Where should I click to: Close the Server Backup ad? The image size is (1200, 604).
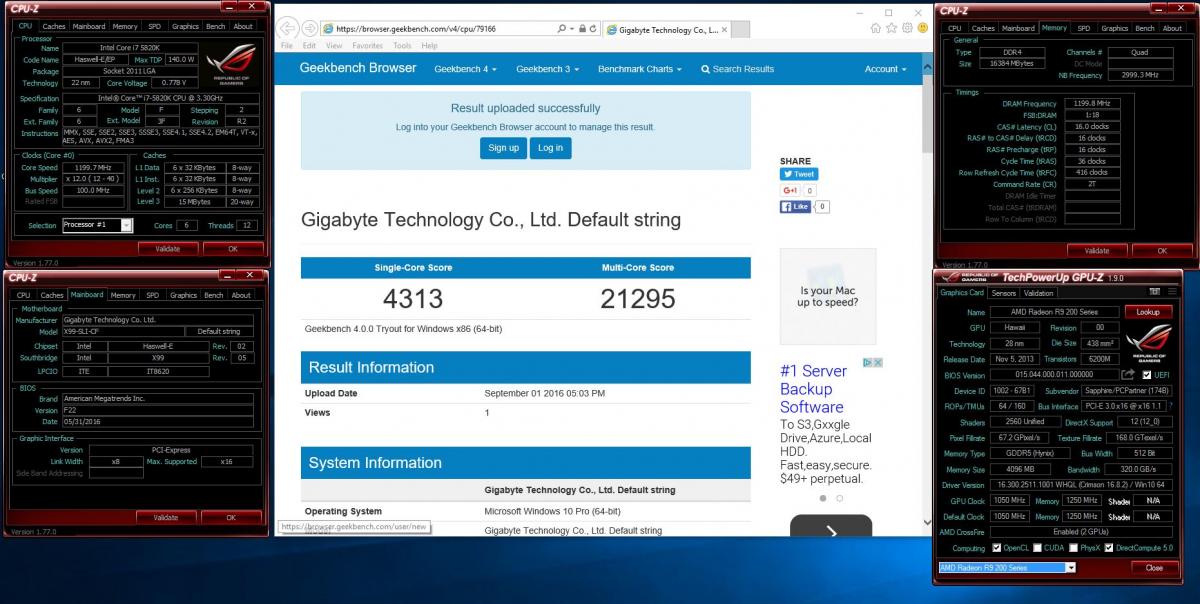(x=878, y=362)
